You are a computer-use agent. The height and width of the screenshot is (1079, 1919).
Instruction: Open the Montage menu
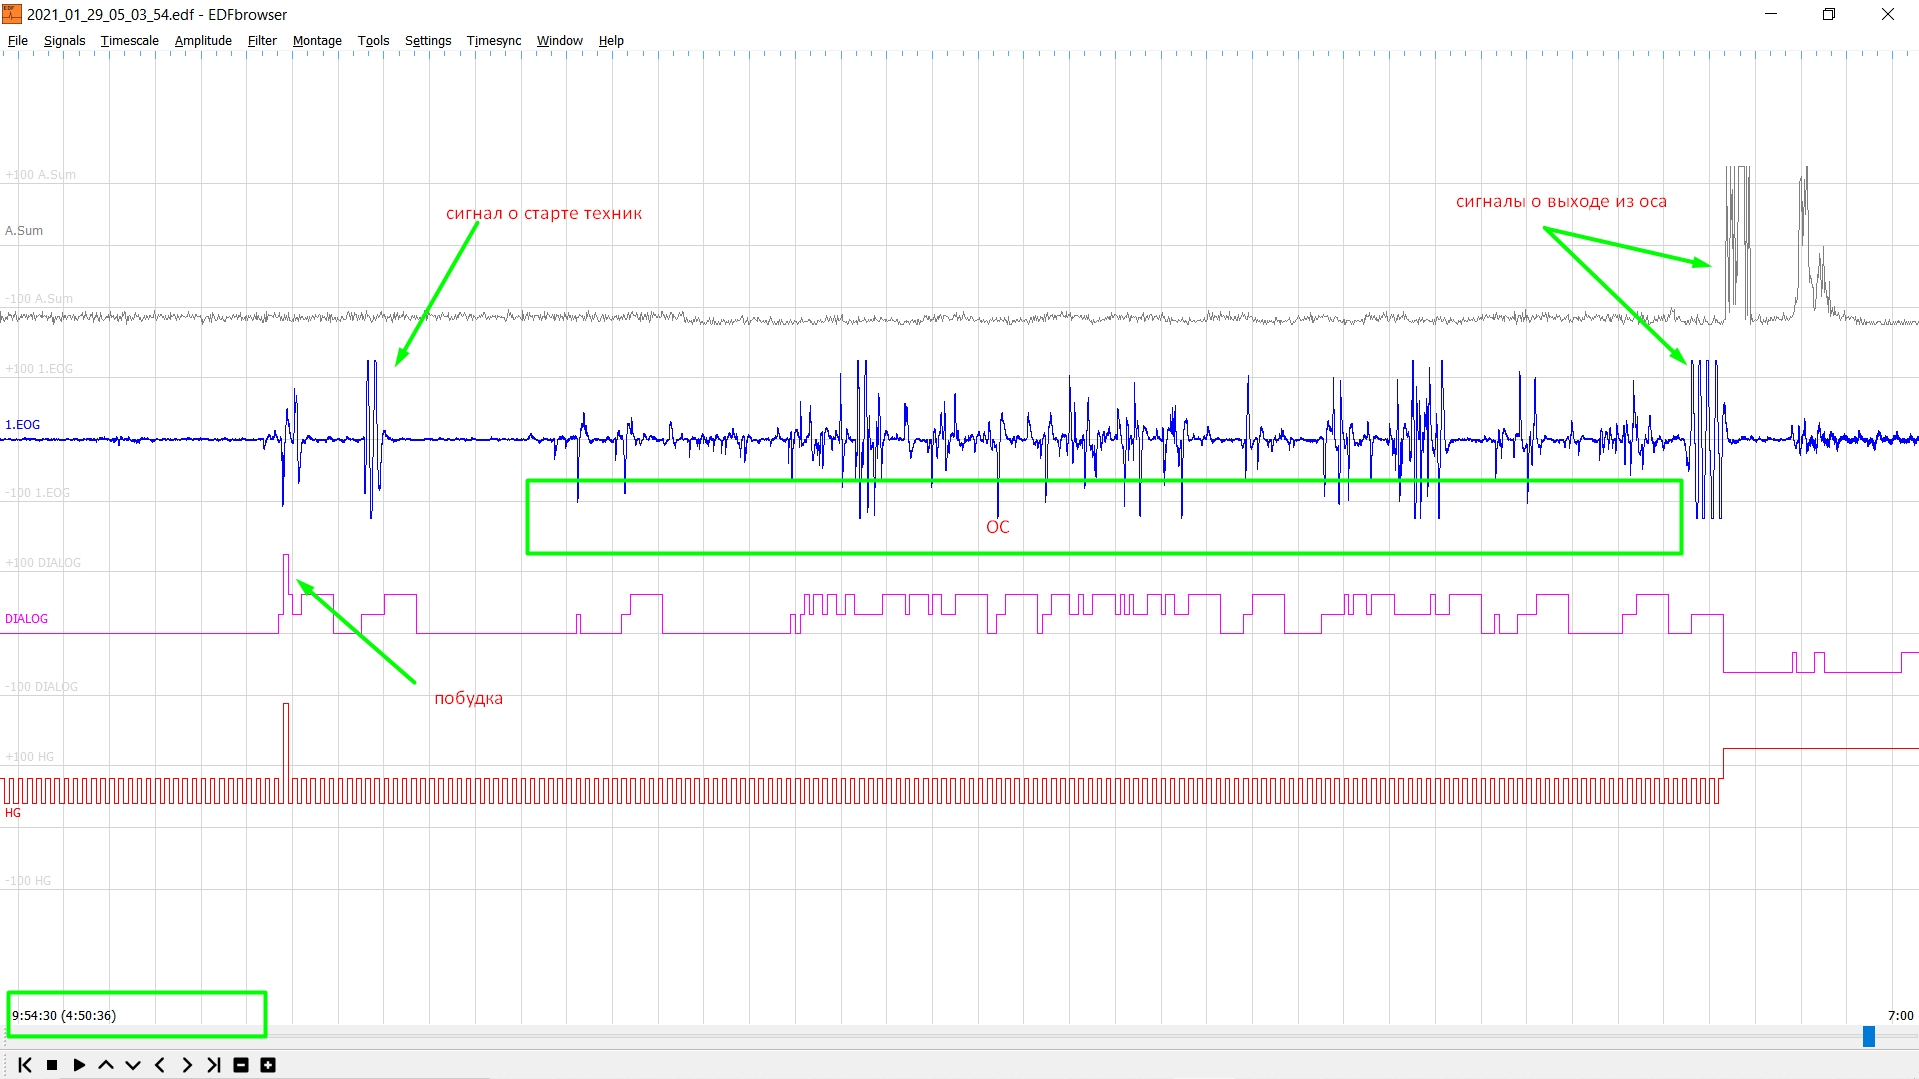tap(317, 41)
